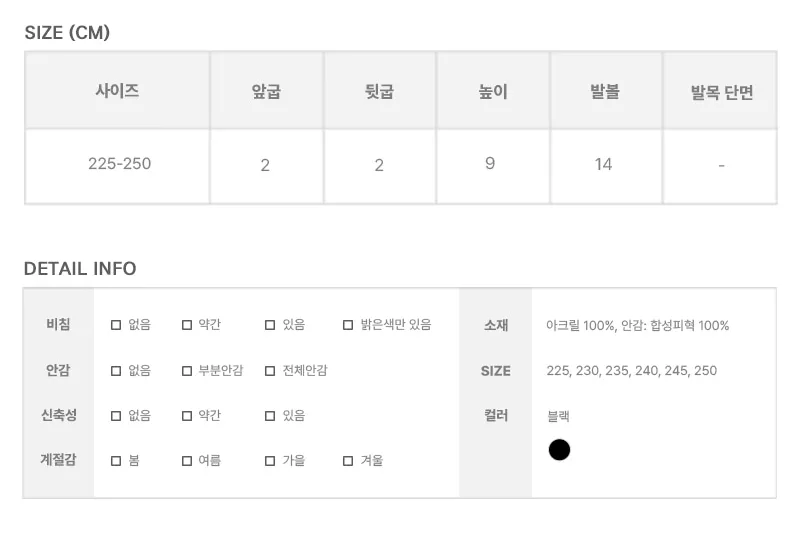800x547 pixels.
Task: Click the 발볼 value 14 cell
Action: pos(606,166)
